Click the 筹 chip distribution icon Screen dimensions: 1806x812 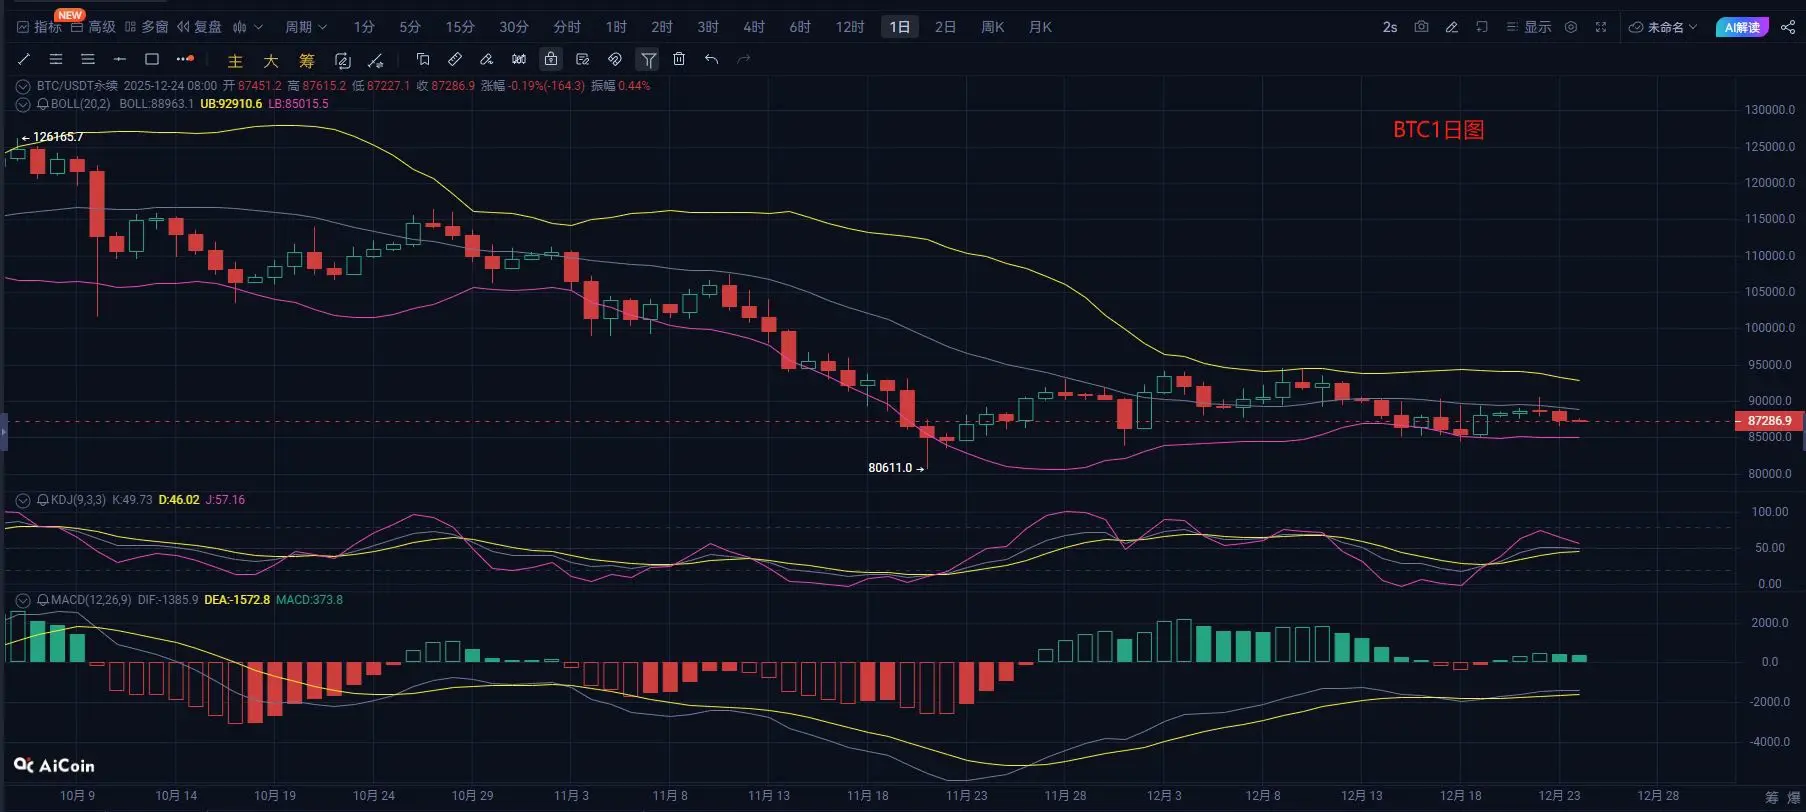(307, 61)
